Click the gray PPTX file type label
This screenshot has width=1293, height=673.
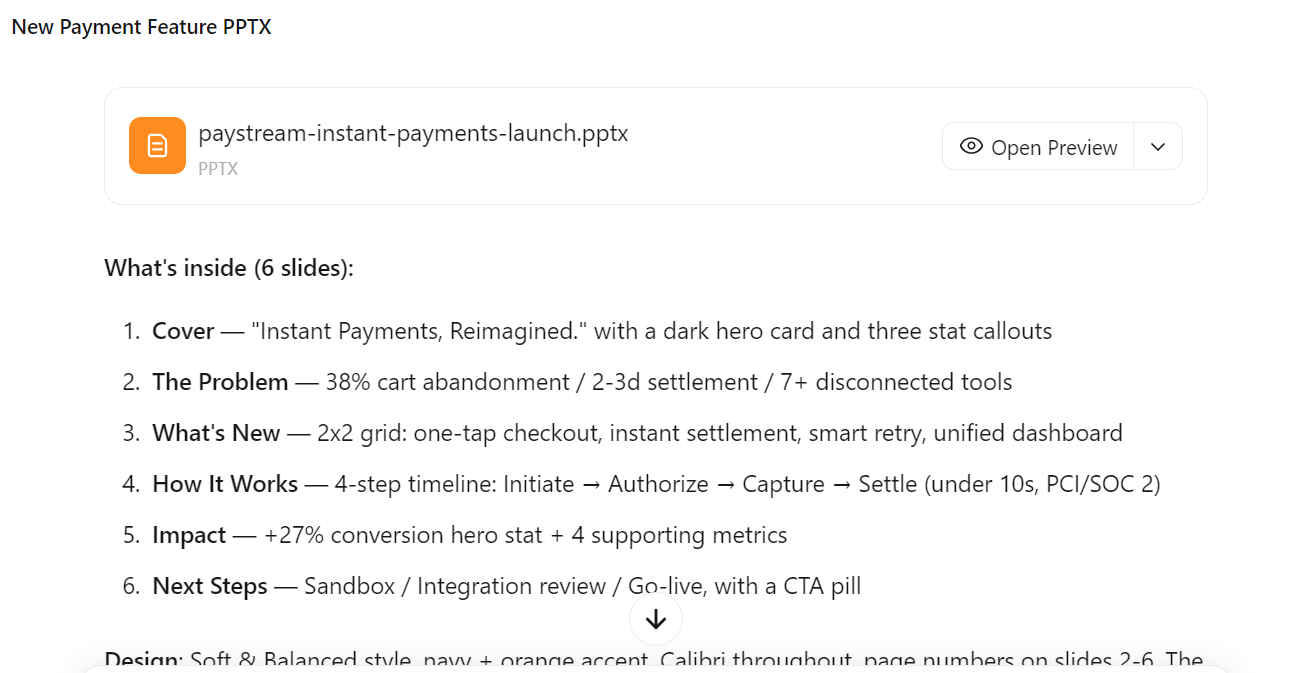coord(218,168)
